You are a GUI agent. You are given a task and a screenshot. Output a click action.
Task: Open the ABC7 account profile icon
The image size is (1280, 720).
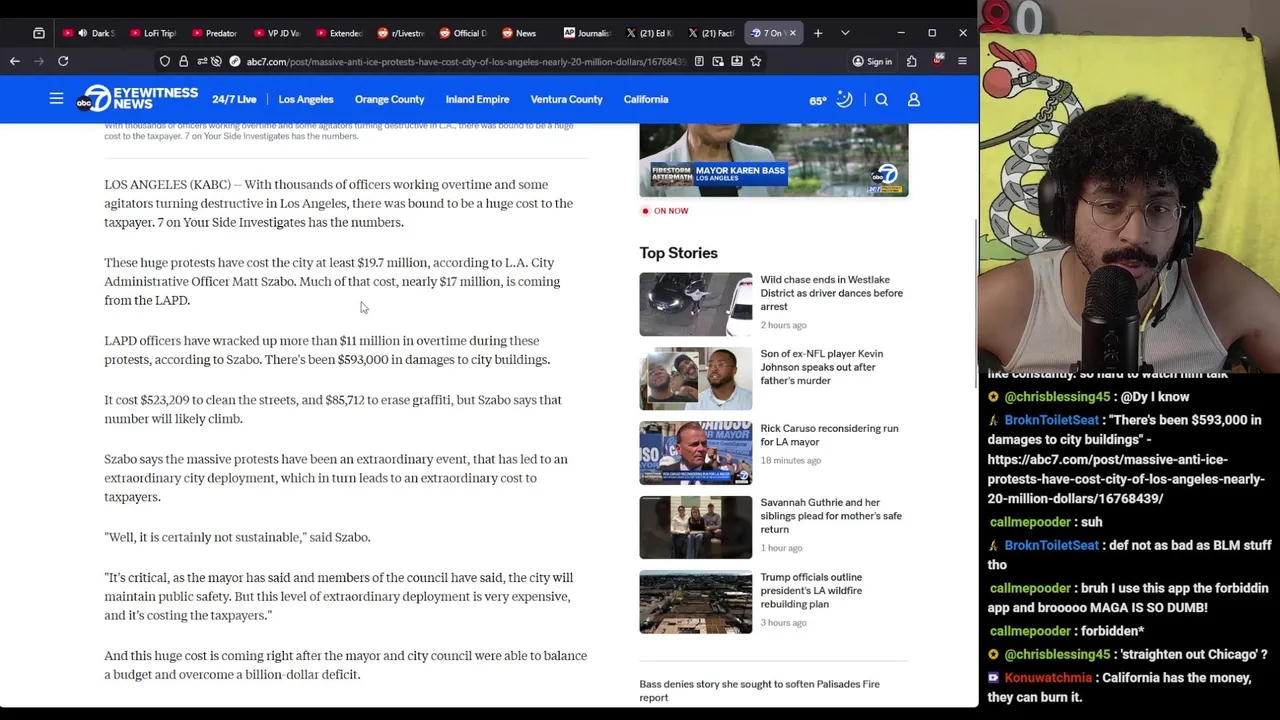[x=913, y=99]
